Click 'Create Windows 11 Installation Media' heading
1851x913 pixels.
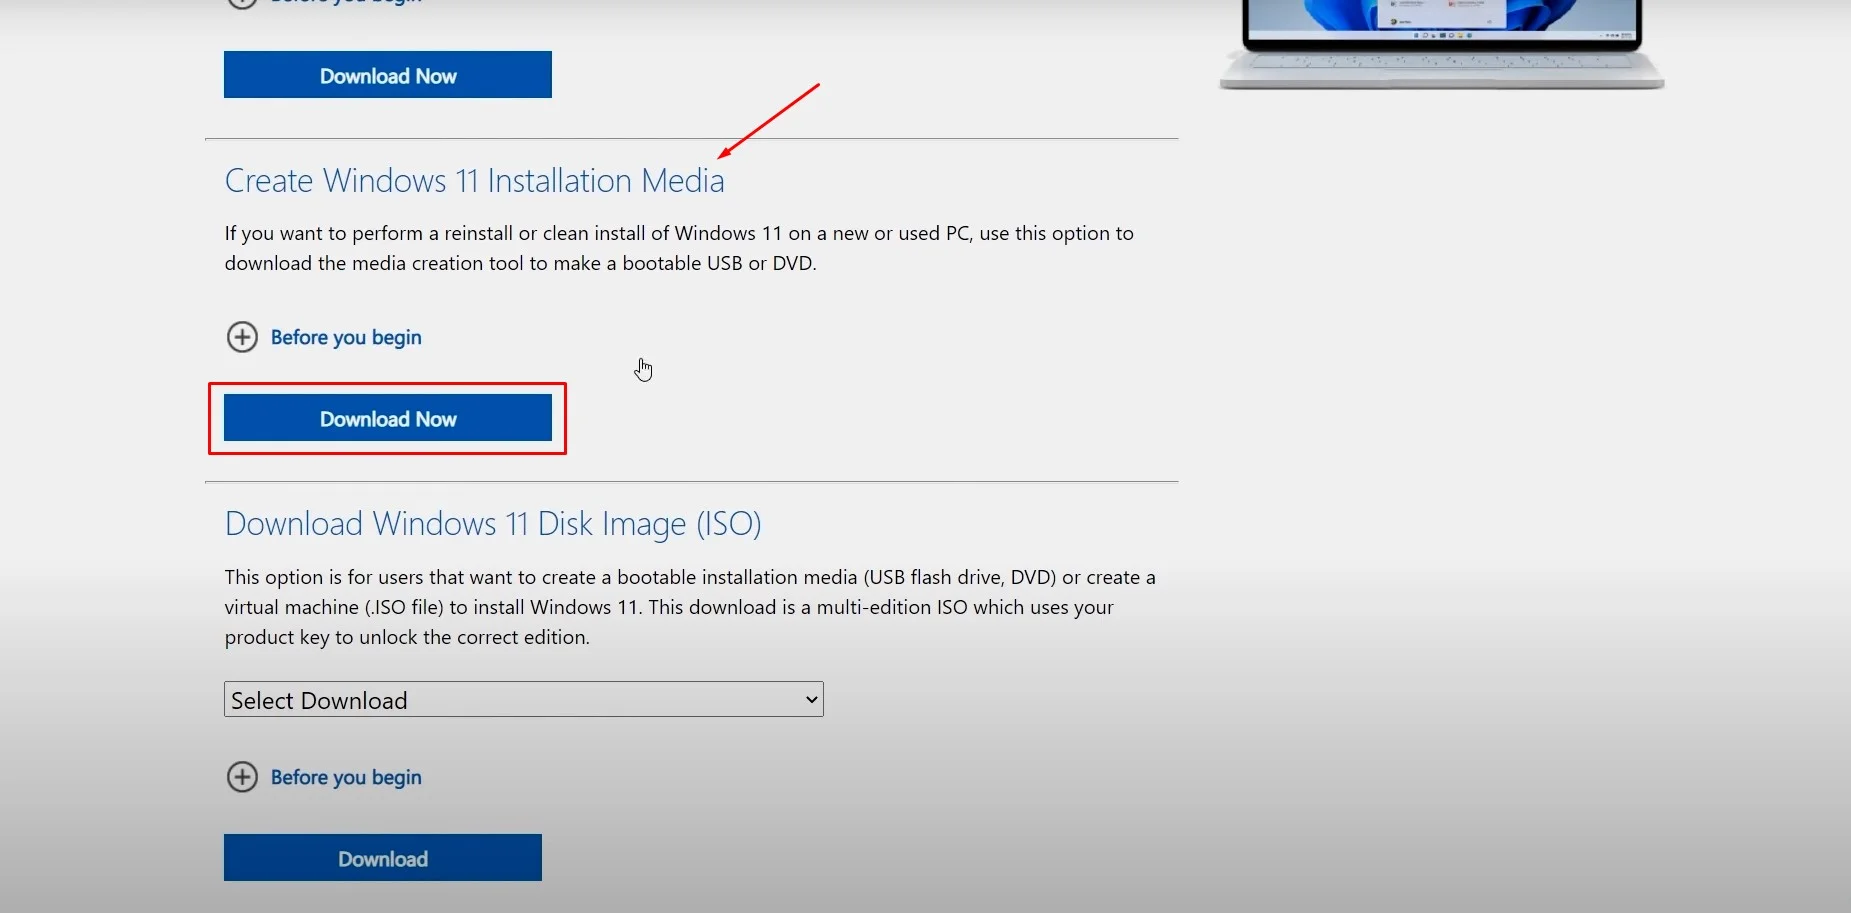474,181
